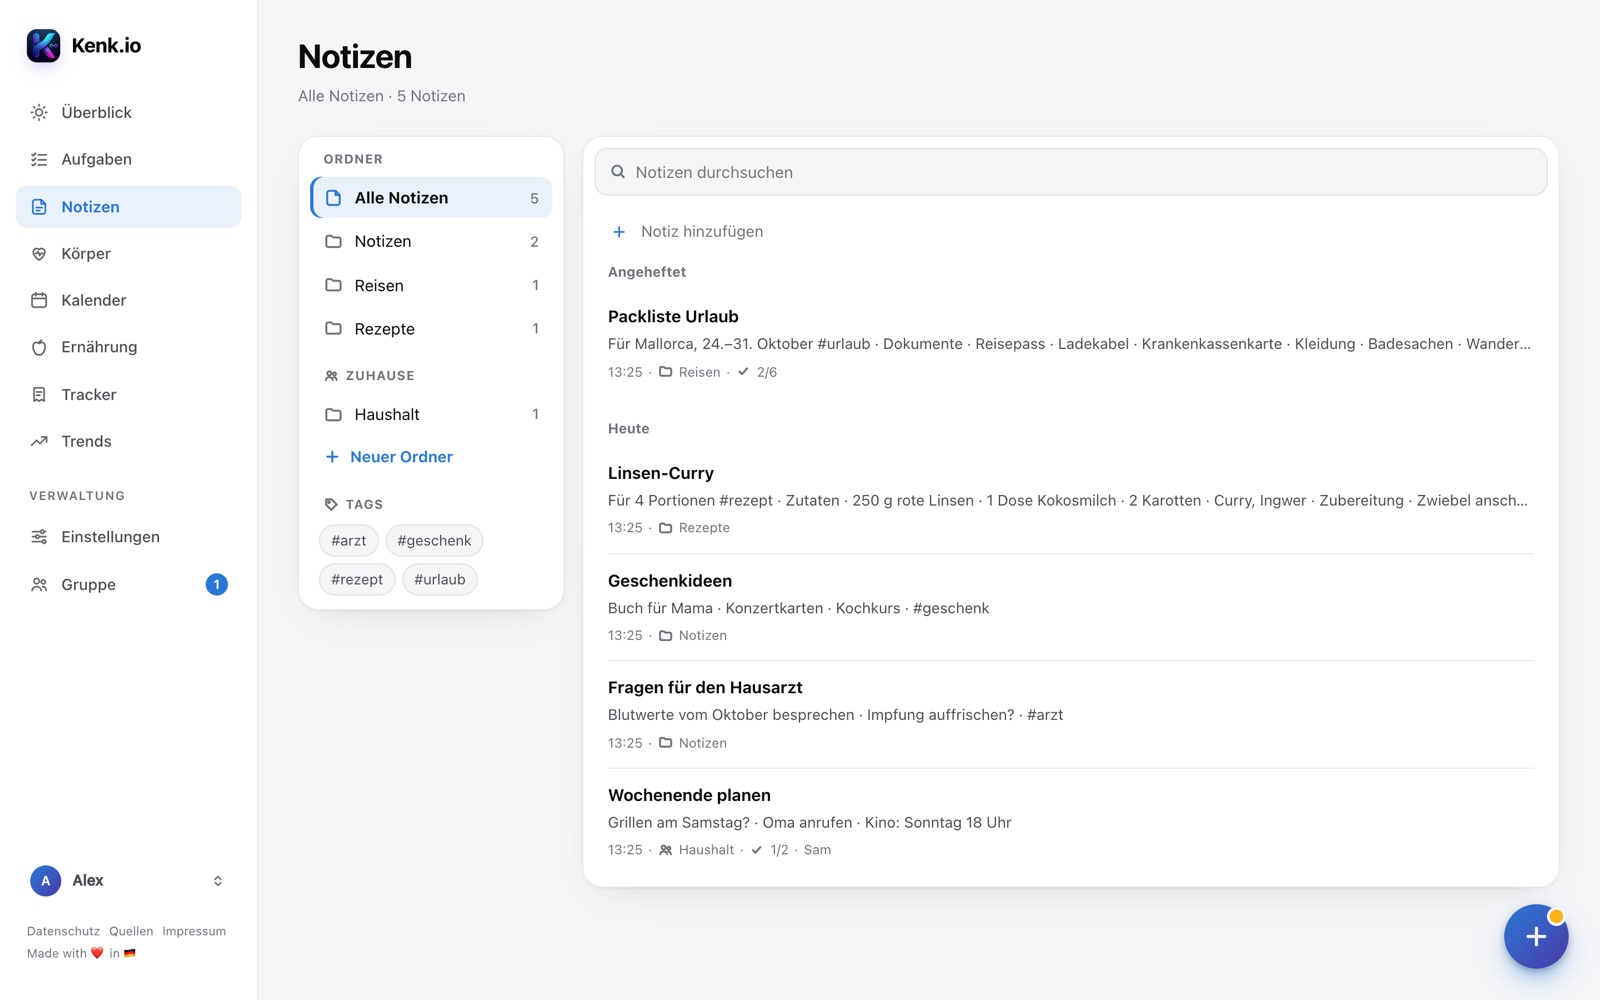Click the Kenk.io logo icon
The width and height of the screenshot is (1600, 1000).
pos(43,45)
